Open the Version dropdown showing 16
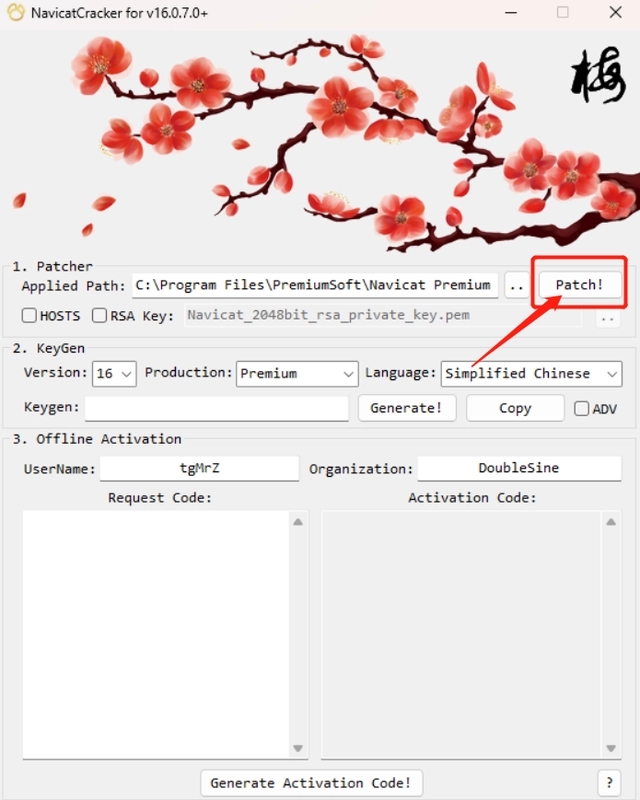640x800 pixels. point(114,374)
